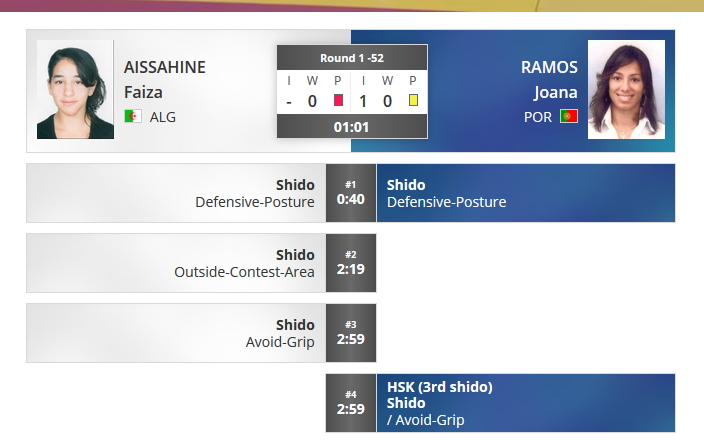
Task: Jump to event #2 at 2:19
Action: [x=351, y=263]
